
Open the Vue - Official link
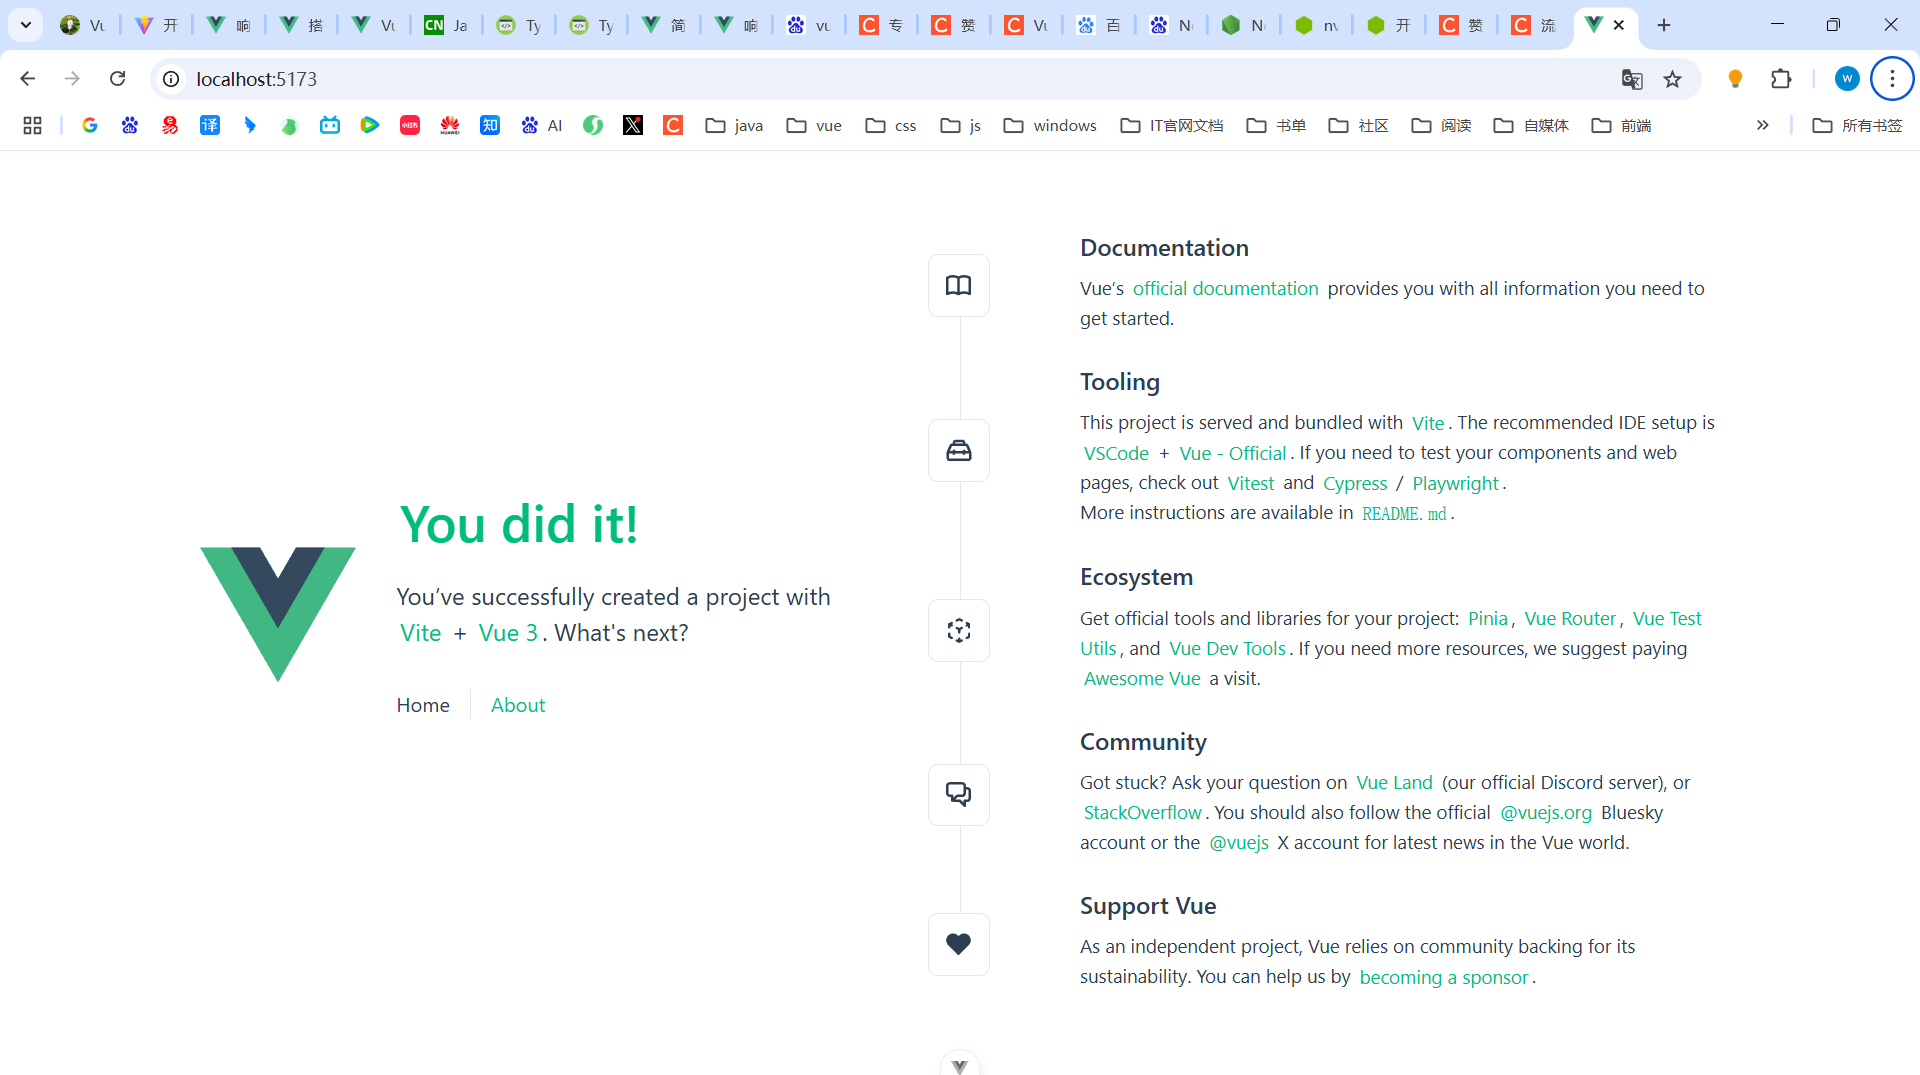(x=1232, y=453)
